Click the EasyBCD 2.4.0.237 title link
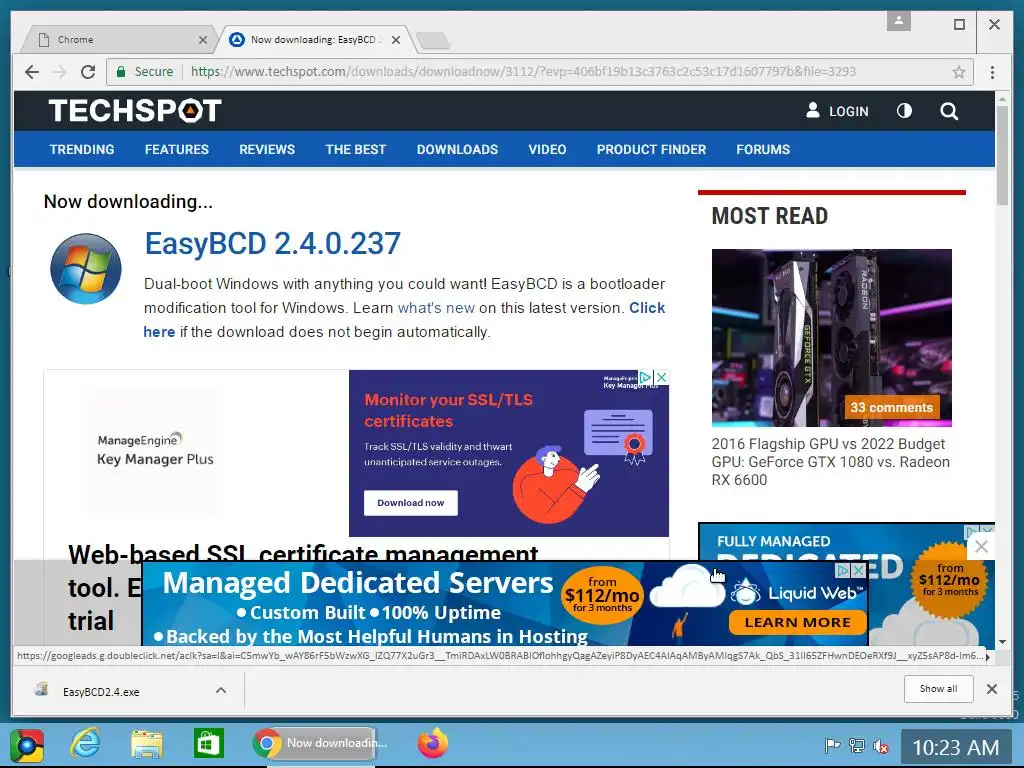1024x768 pixels. coord(272,244)
